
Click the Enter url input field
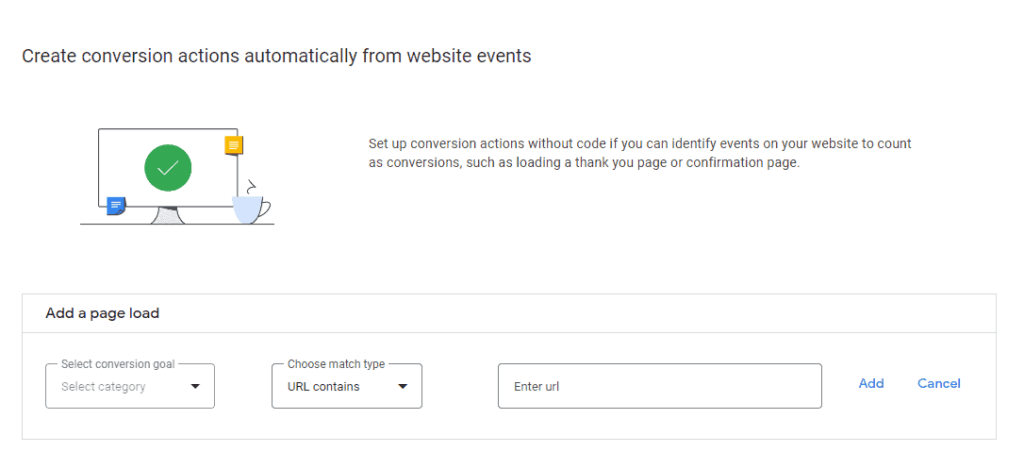(x=660, y=386)
